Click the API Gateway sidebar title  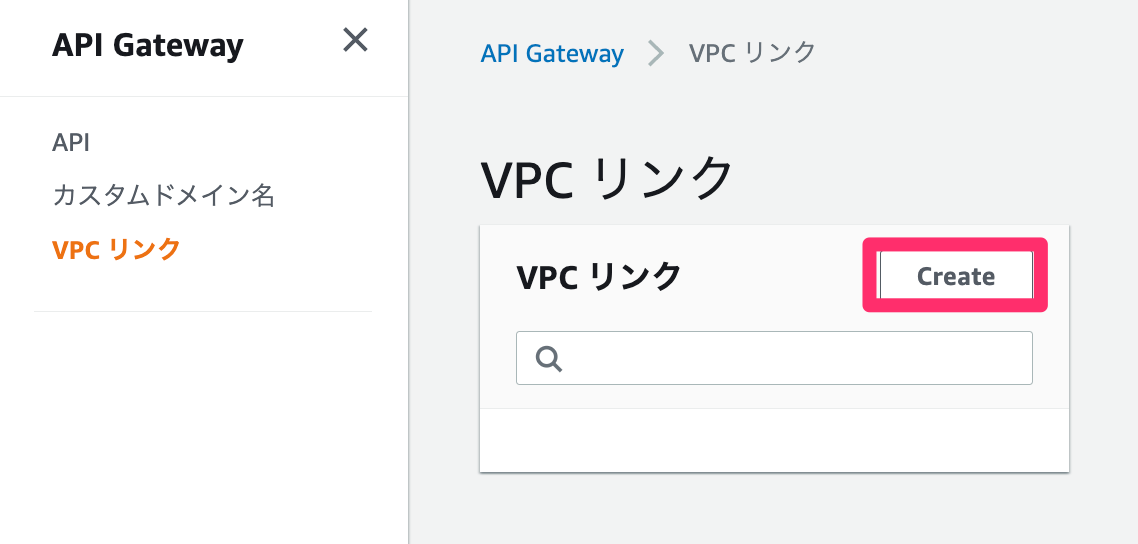(x=147, y=45)
